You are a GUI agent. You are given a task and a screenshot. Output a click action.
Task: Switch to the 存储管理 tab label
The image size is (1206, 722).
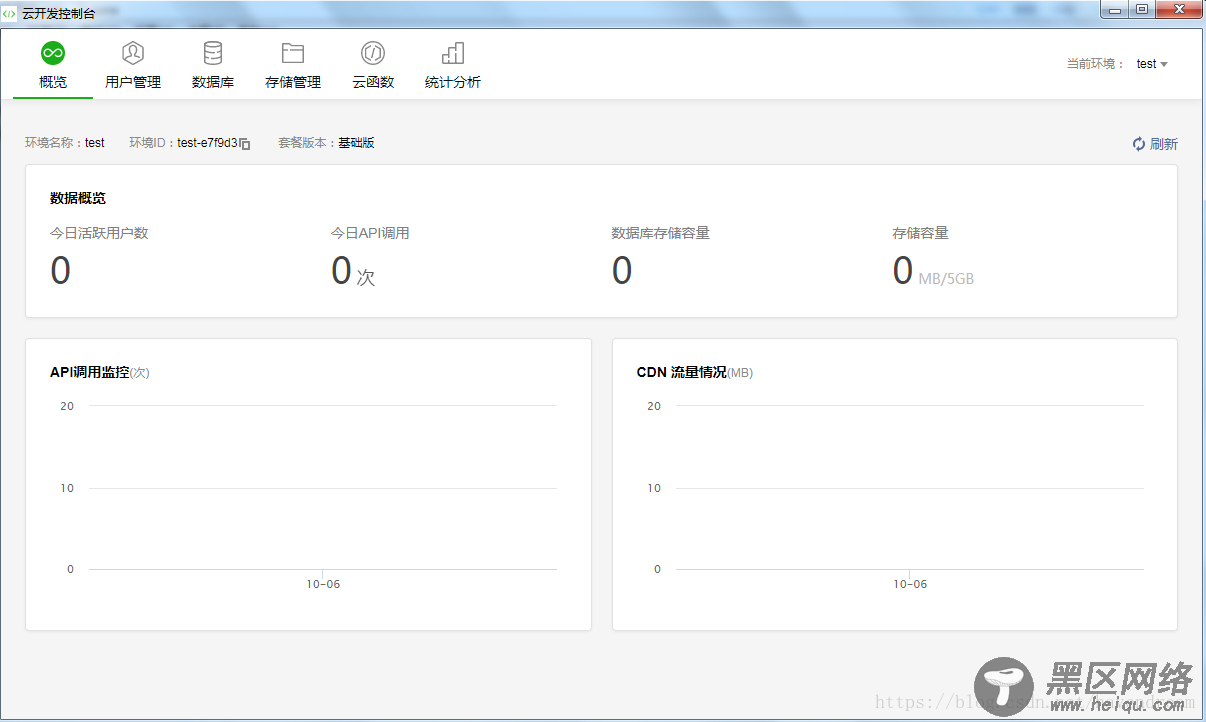click(x=293, y=82)
